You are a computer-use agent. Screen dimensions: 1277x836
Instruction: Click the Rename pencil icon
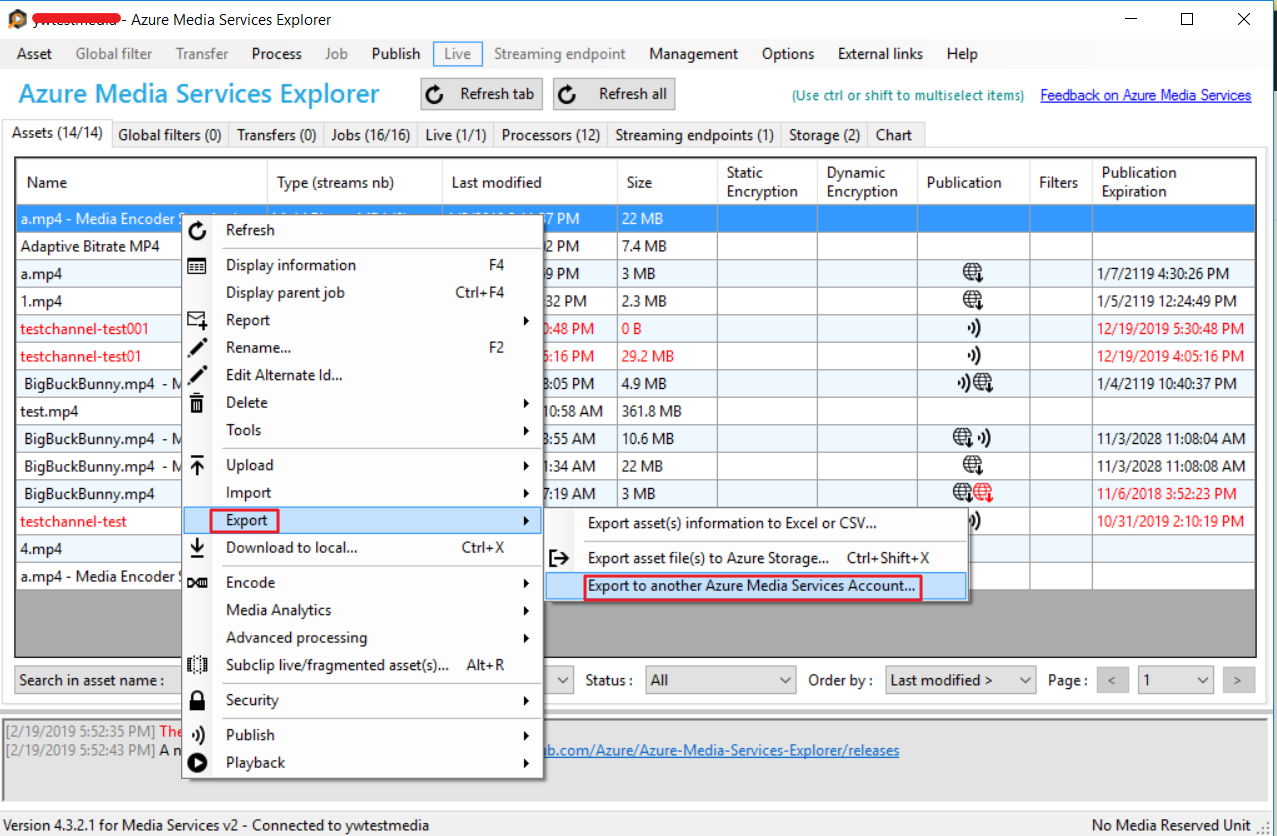coord(197,348)
